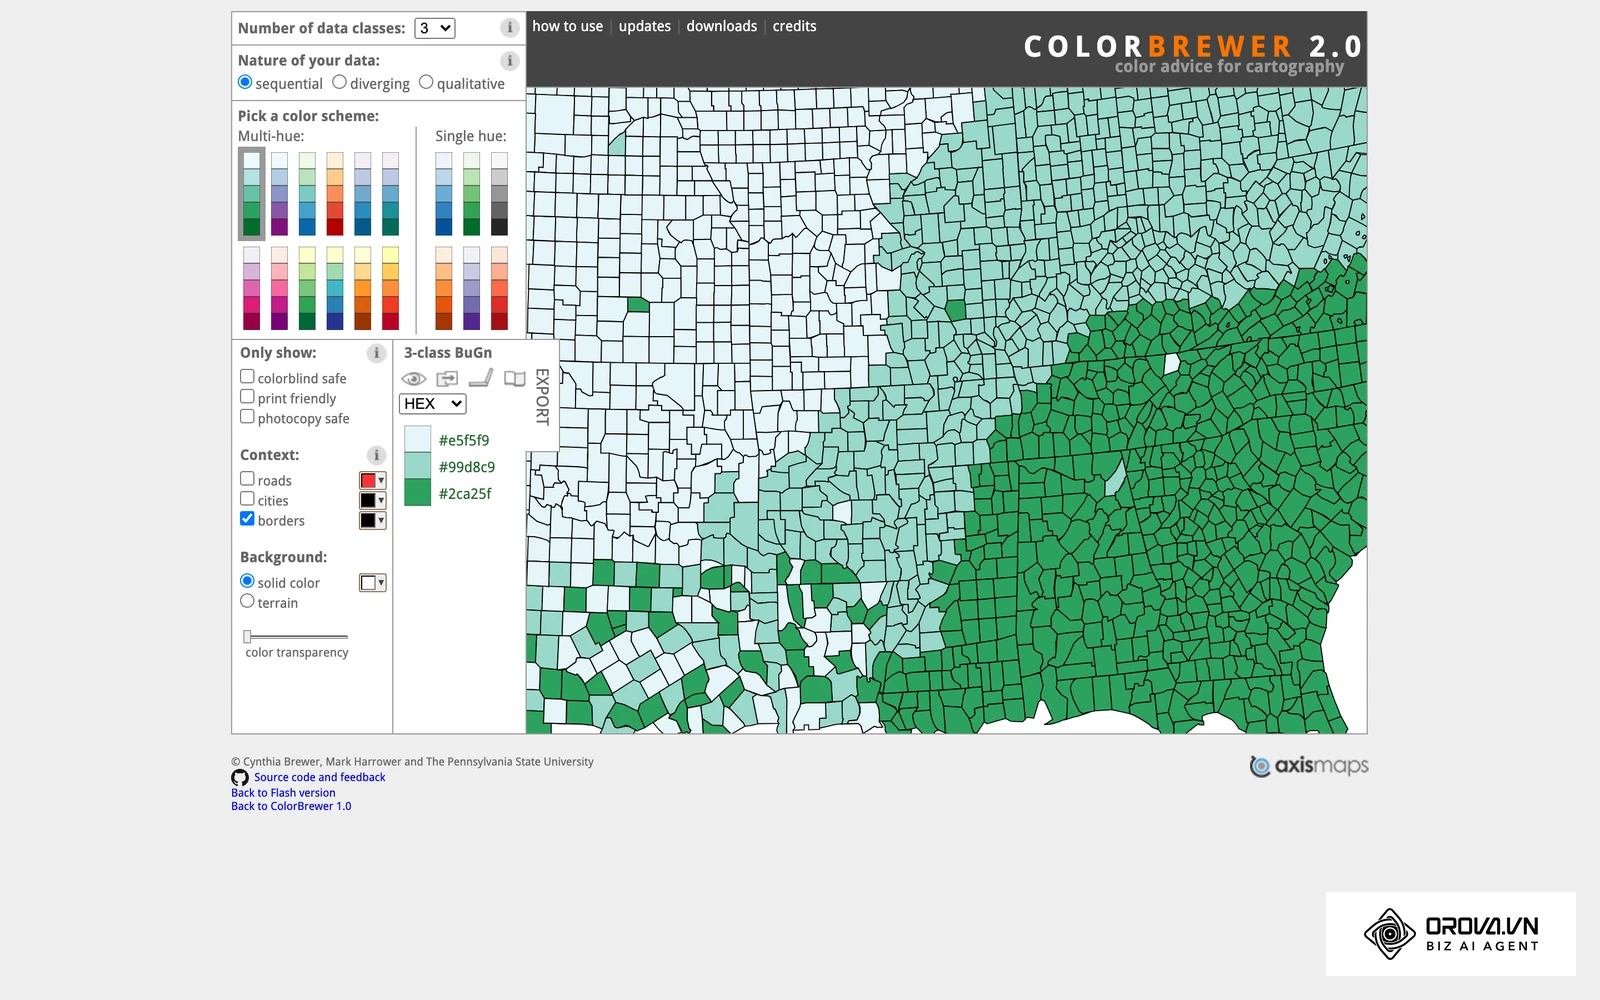The height and width of the screenshot is (1000, 1600).
Task: Enable the print friendly checkbox
Action: 247,397
